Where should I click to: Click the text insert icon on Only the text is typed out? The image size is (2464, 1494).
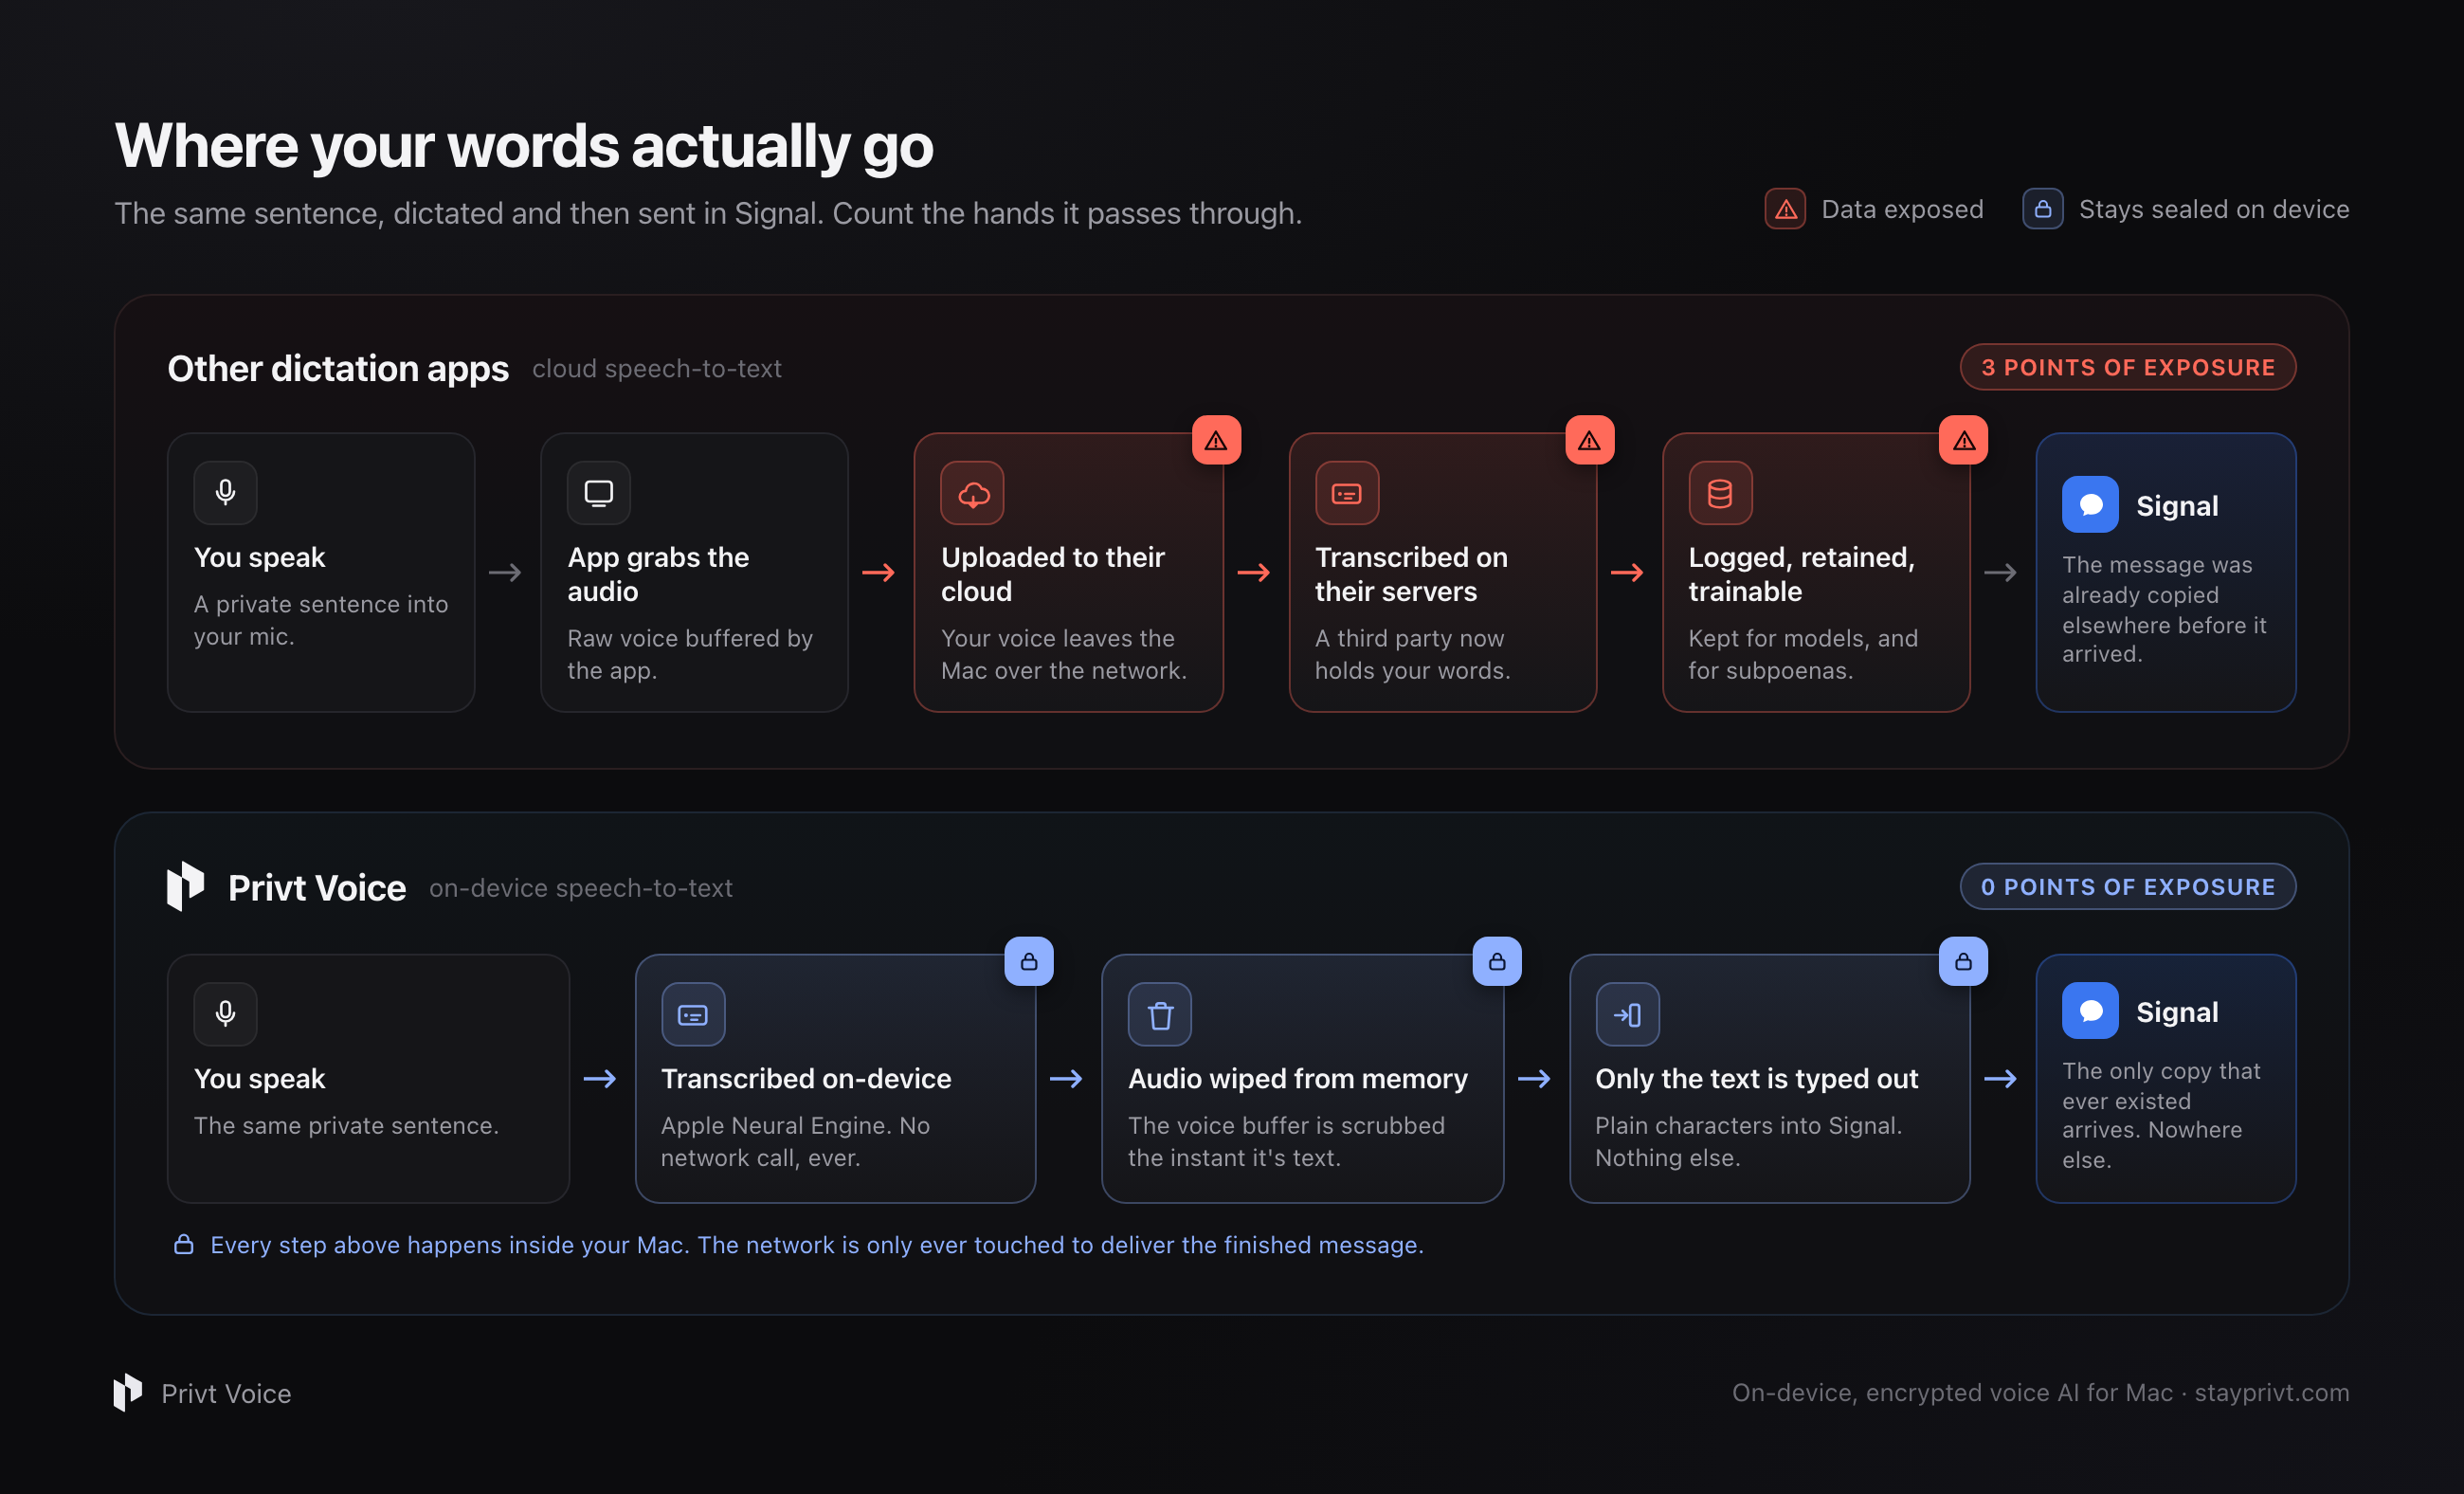1627,1013
